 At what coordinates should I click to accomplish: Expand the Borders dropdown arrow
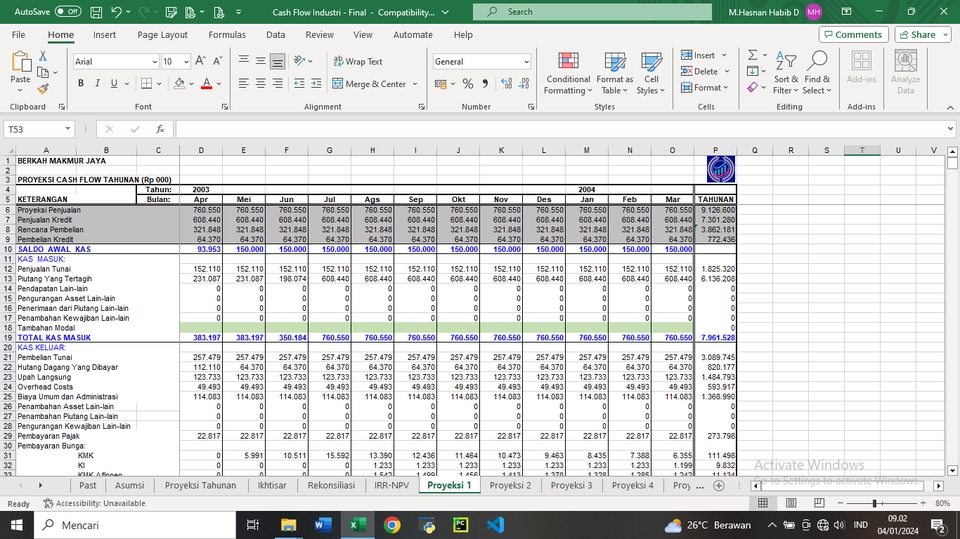(x=159, y=84)
